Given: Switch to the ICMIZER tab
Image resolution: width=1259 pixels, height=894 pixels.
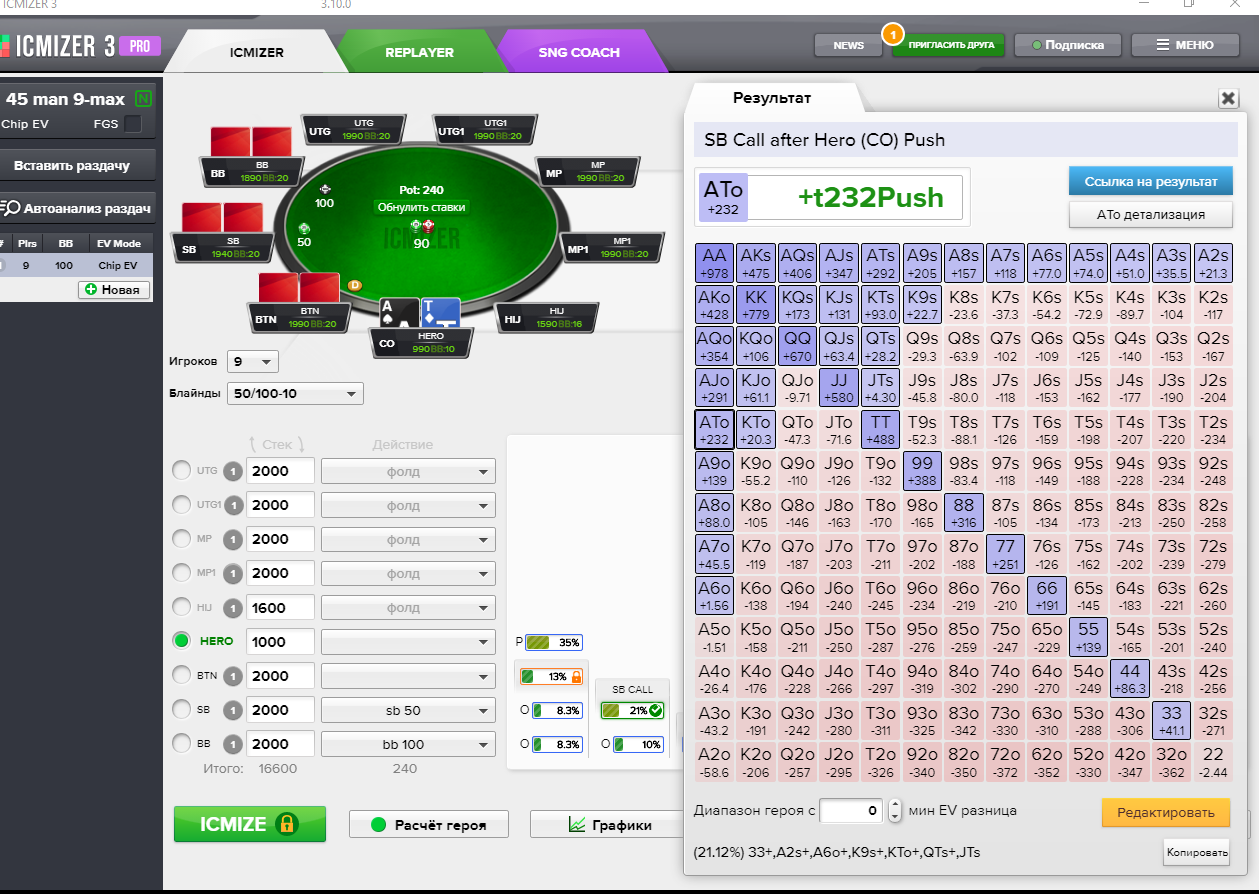Looking at the screenshot, I should pos(257,52).
